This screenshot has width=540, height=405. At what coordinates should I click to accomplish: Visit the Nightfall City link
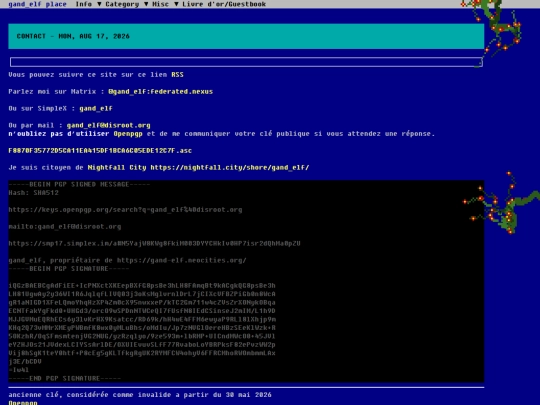coord(117,167)
